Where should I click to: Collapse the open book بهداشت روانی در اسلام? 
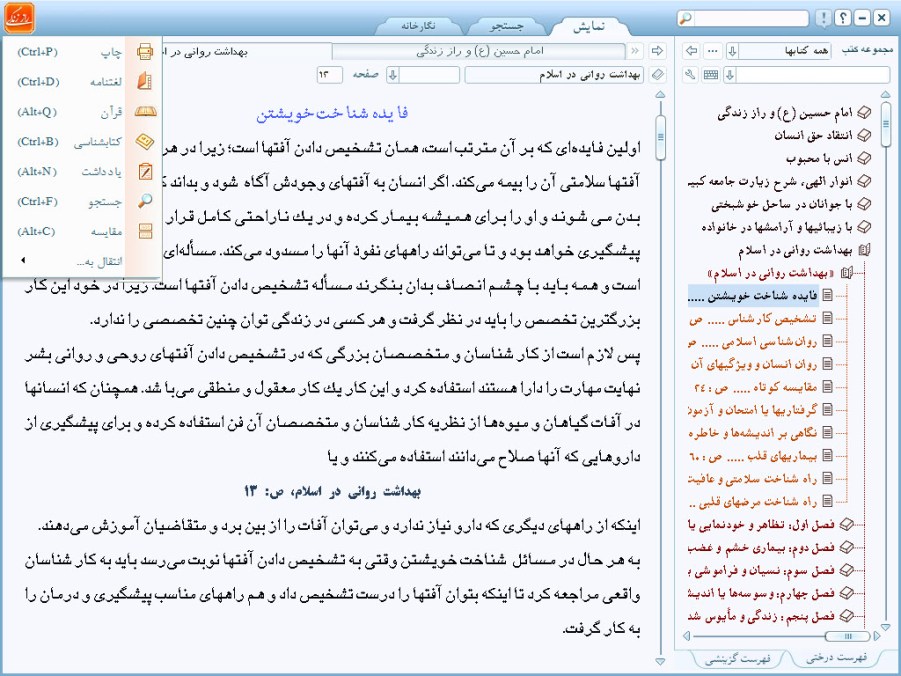pyautogui.click(x=864, y=250)
